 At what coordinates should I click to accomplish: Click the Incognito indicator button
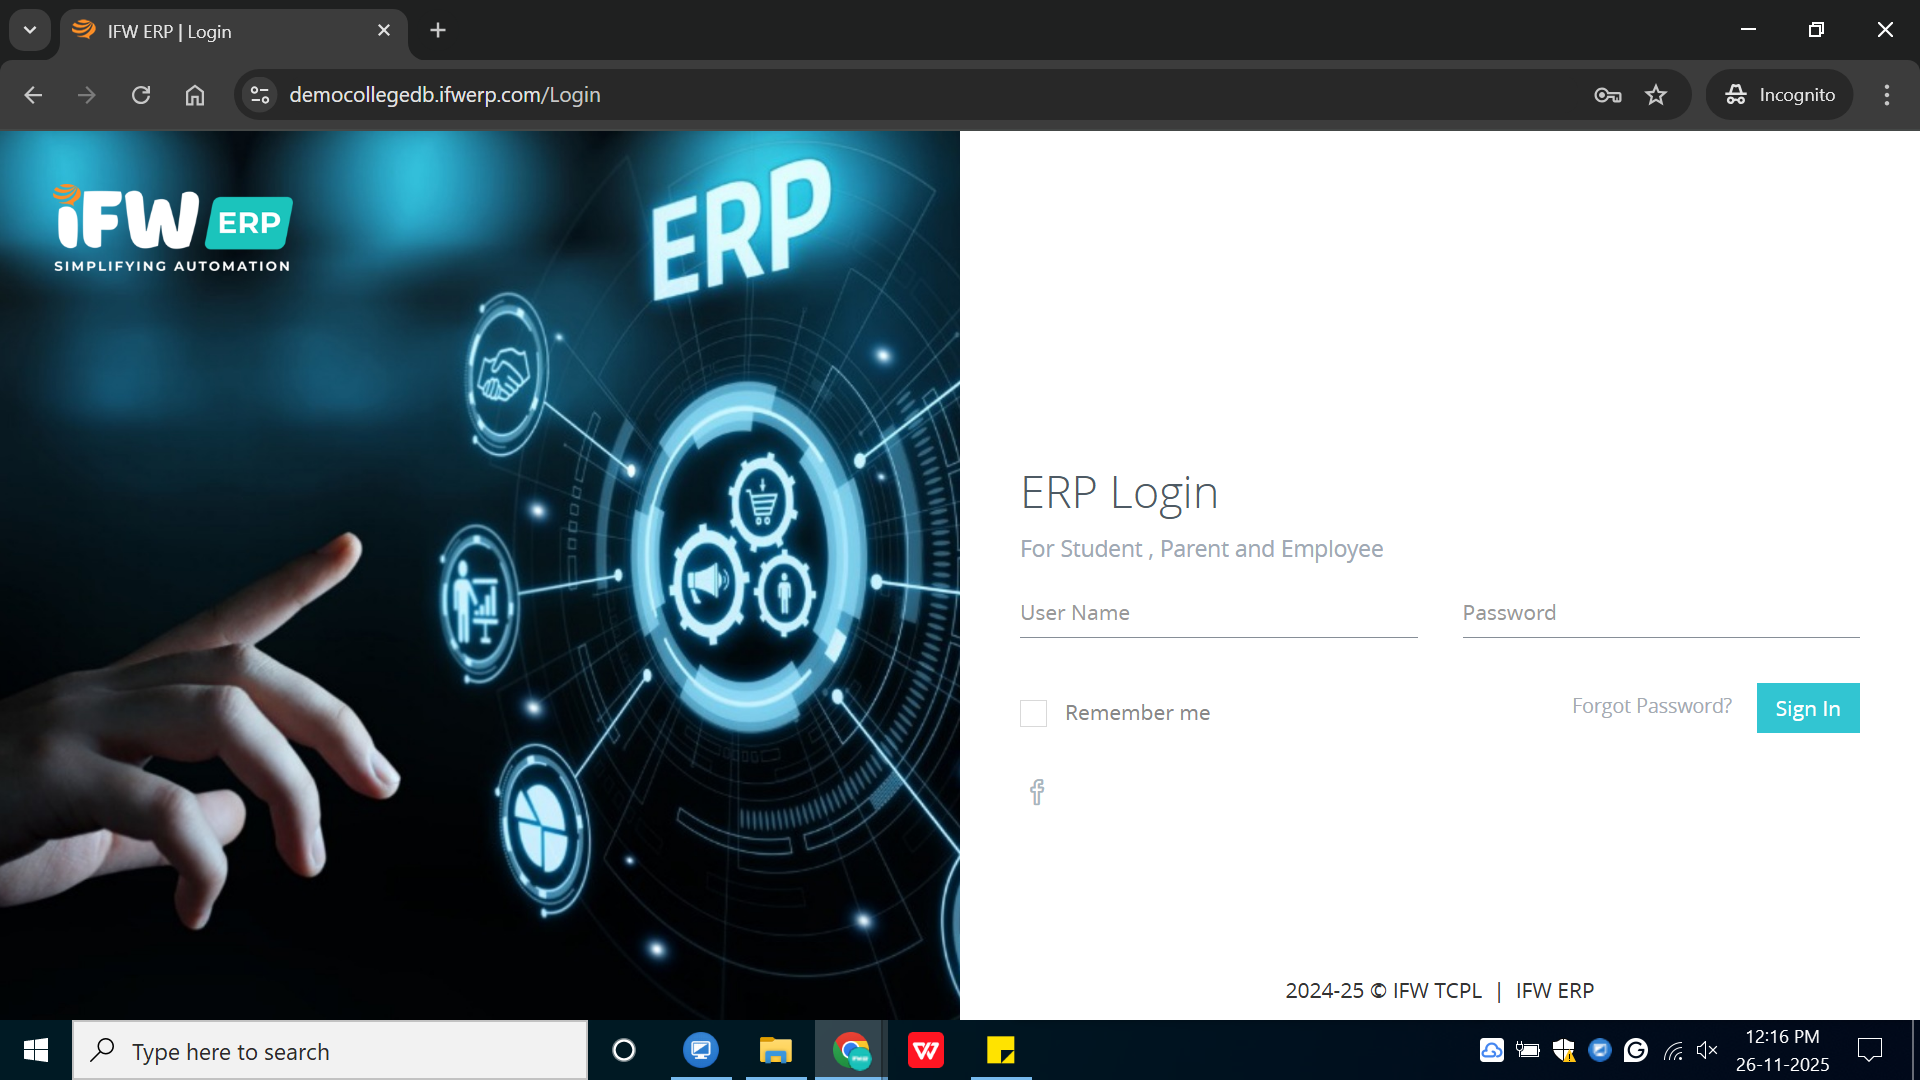[1780, 95]
